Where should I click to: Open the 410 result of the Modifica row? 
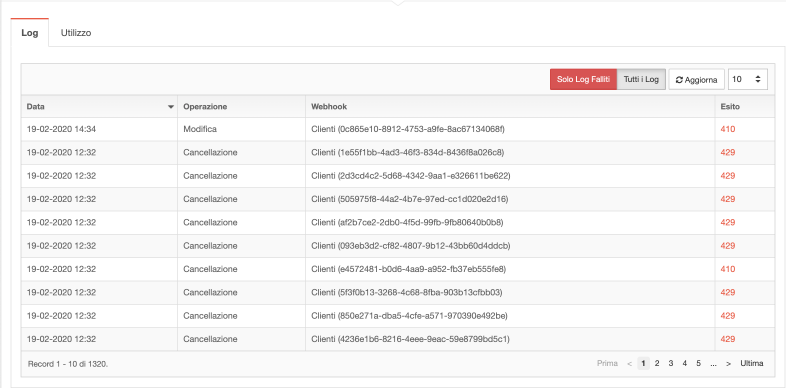coord(728,129)
